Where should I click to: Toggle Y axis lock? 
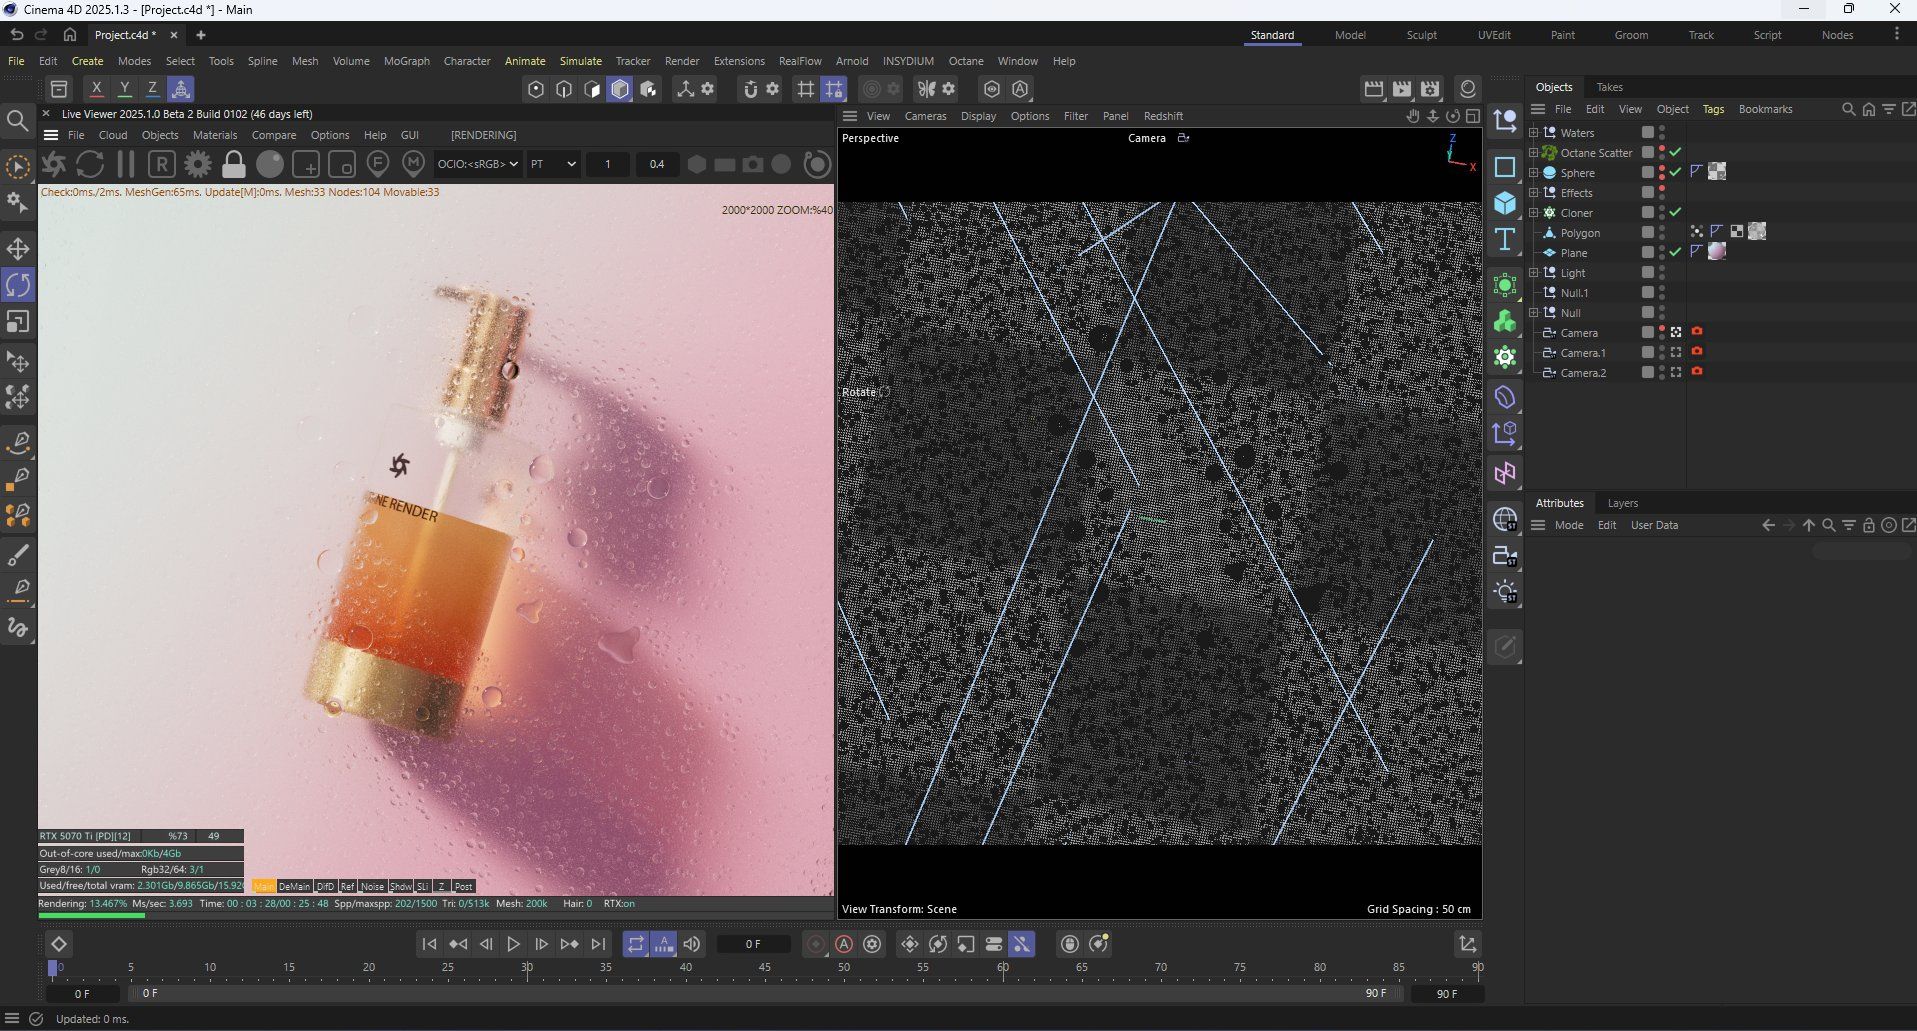click(124, 89)
